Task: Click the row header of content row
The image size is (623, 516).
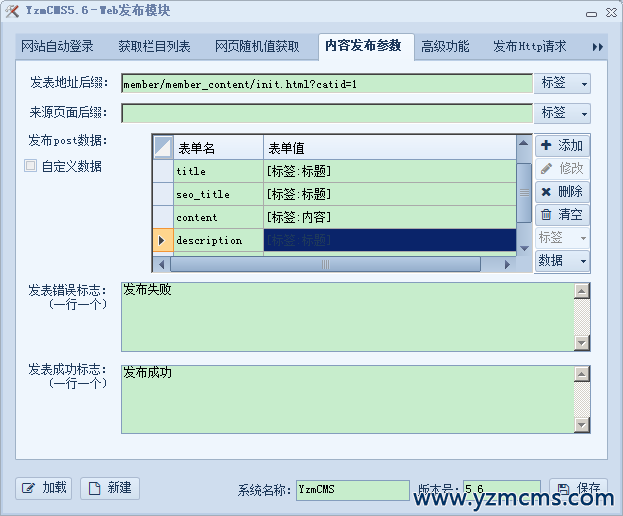Action: pyautogui.click(x=163, y=217)
